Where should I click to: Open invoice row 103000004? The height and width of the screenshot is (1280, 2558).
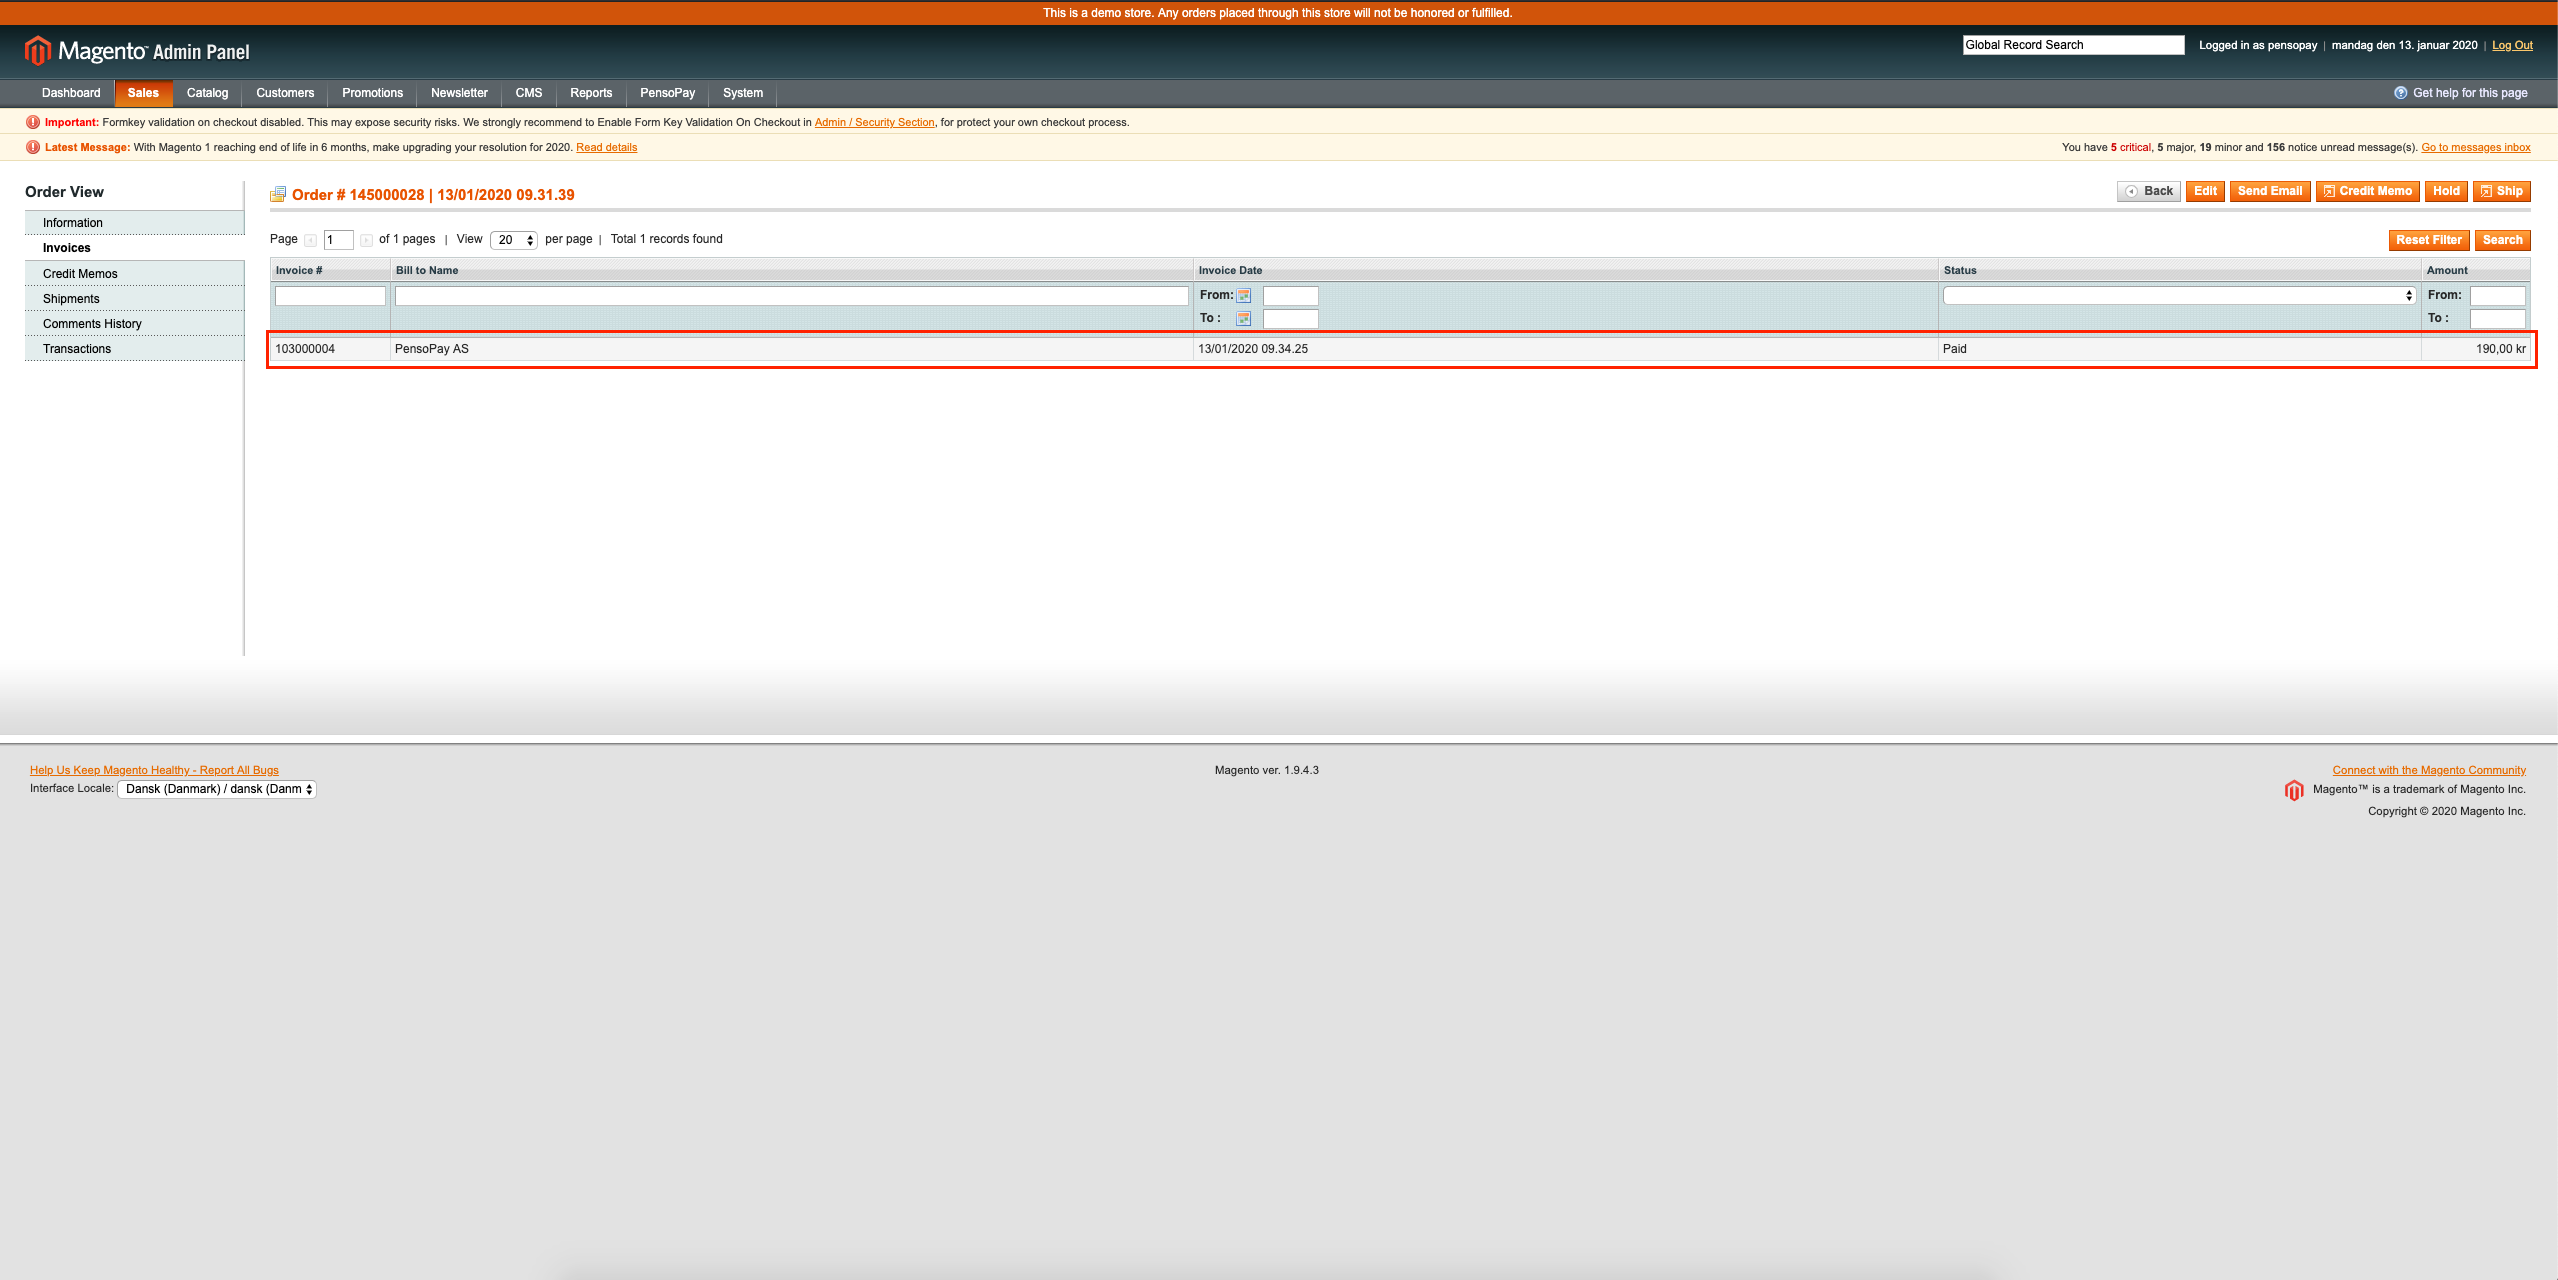click(x=1400, y=349)
